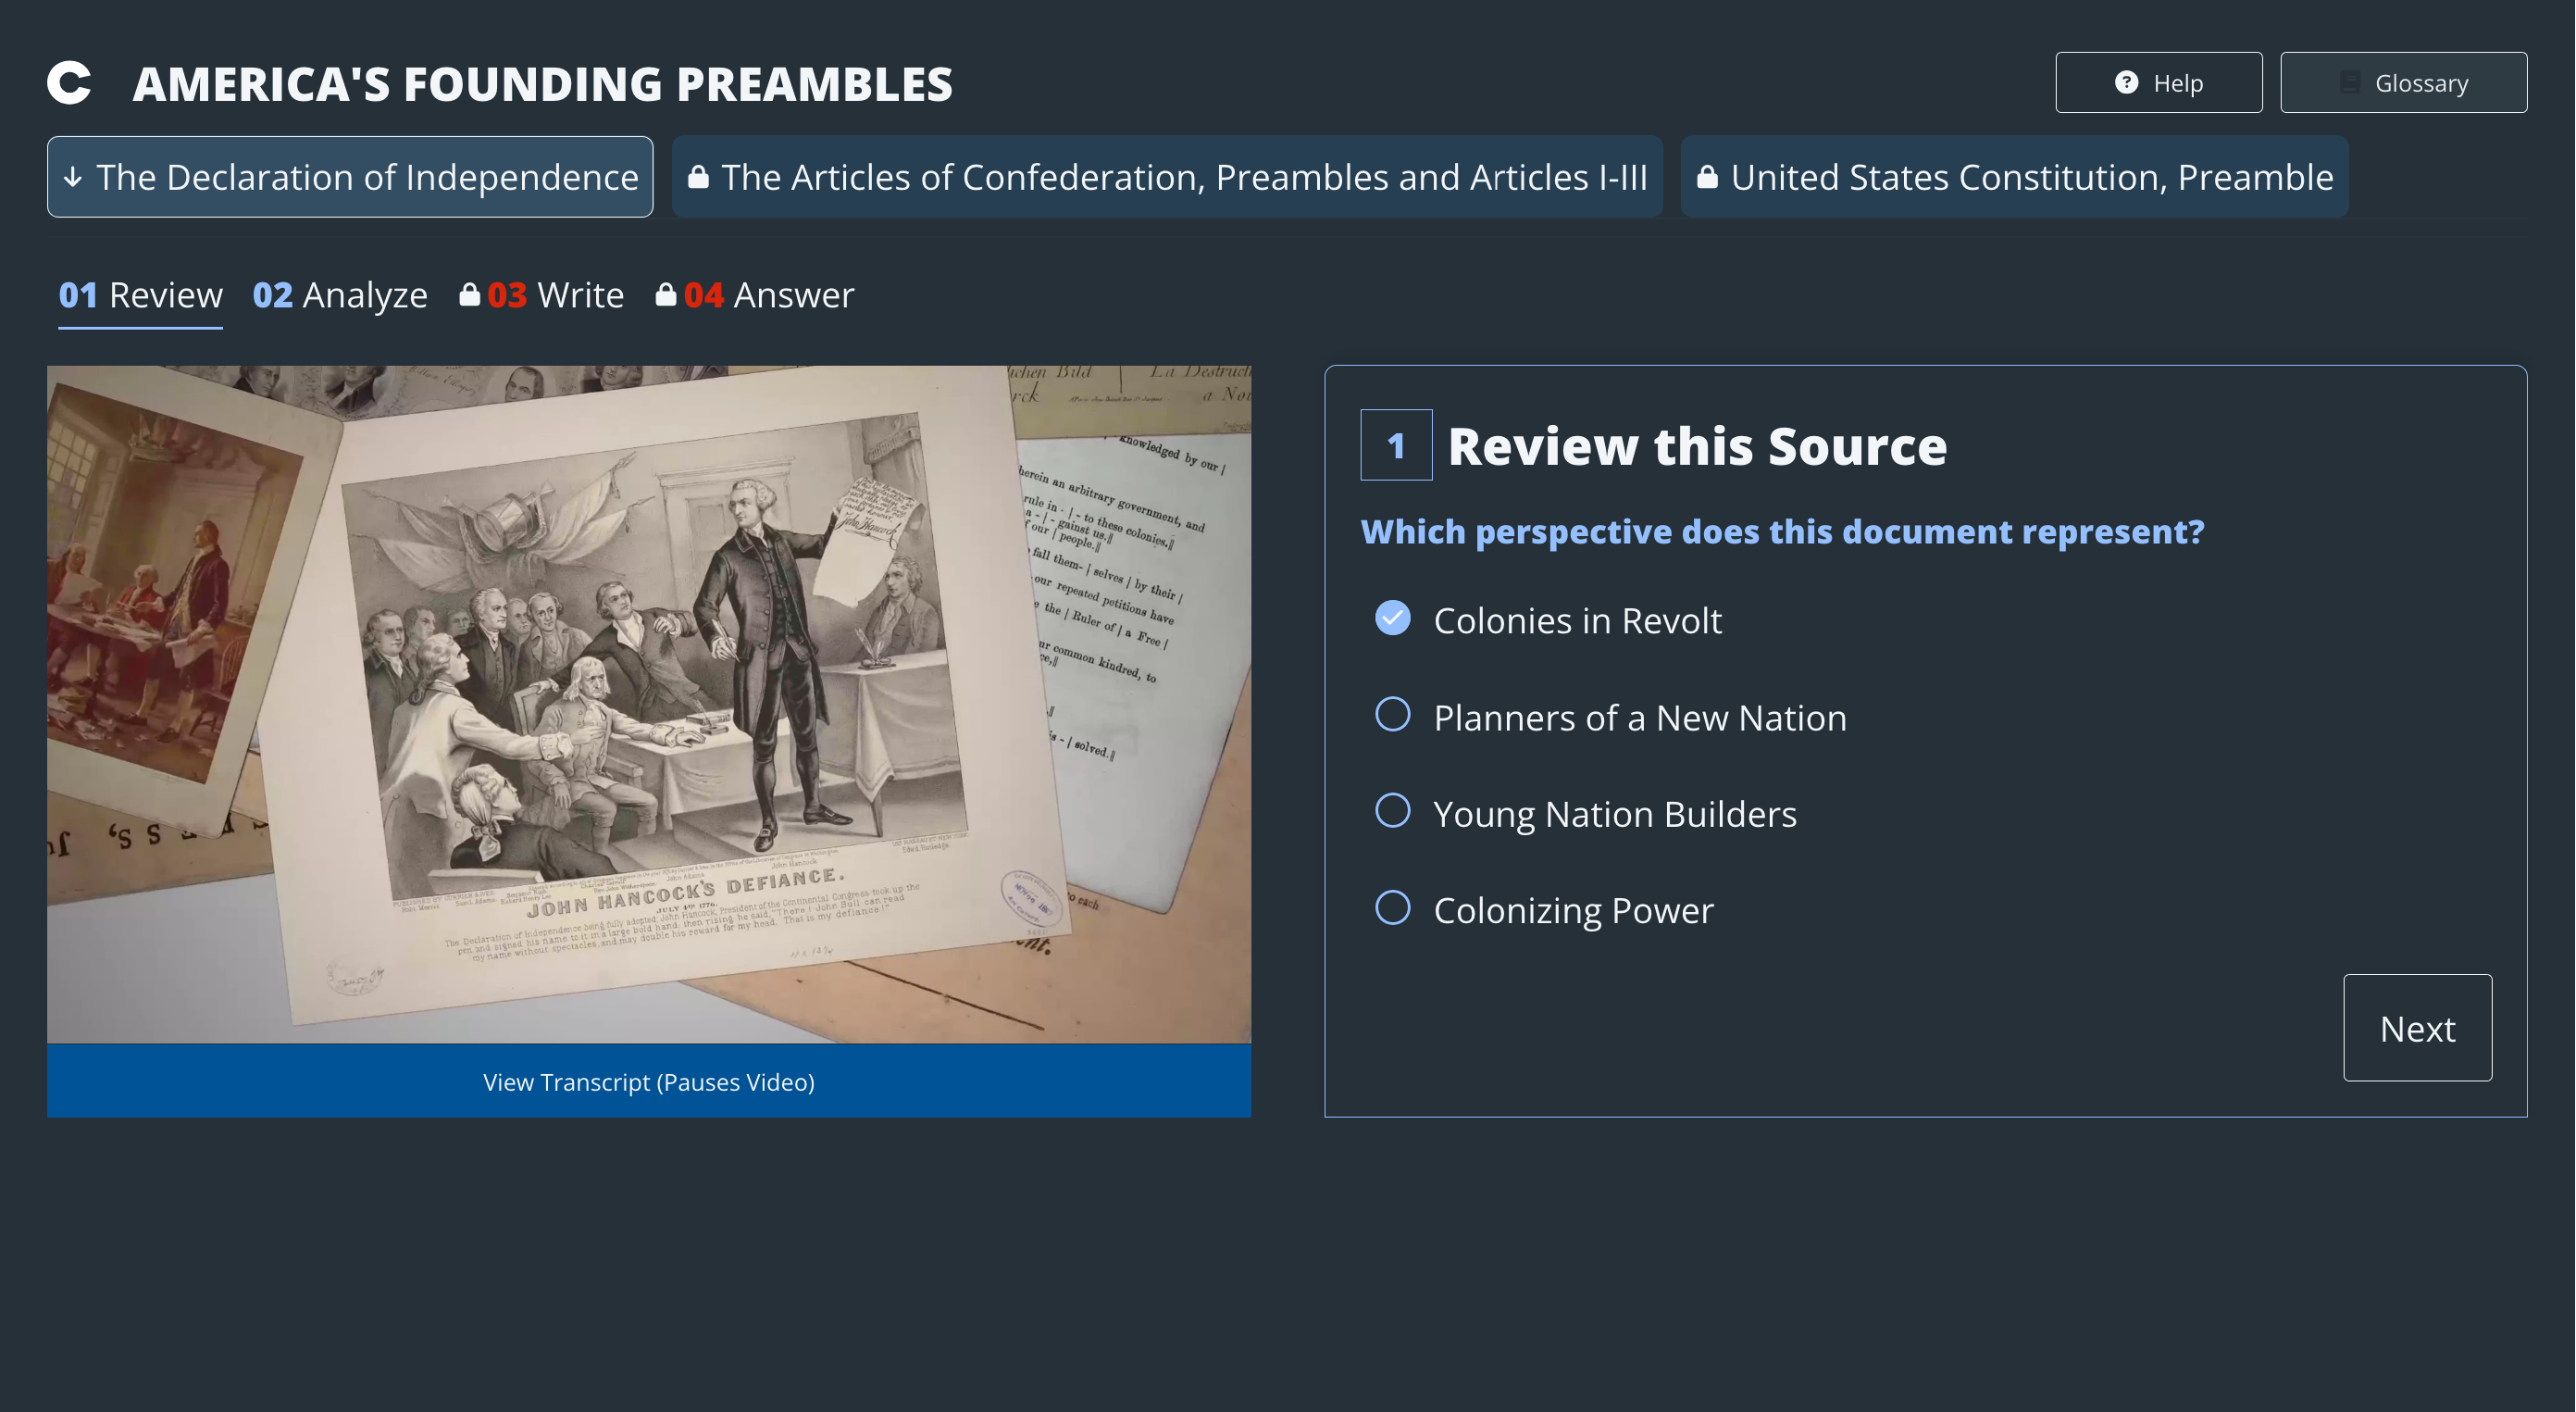Open the Glossary button
Viewport: 2576px width, 1412px height.
point(2403,83)
